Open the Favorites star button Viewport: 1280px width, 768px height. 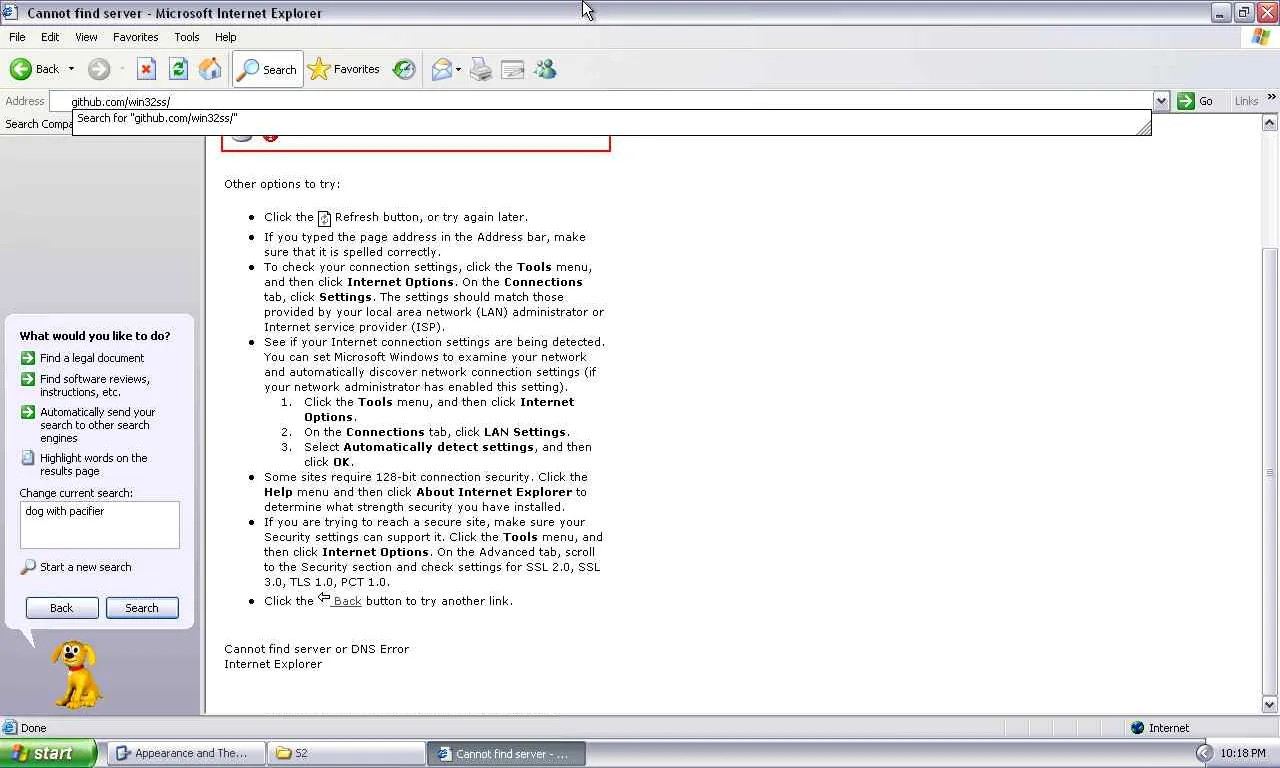click(x=344, y=69)
